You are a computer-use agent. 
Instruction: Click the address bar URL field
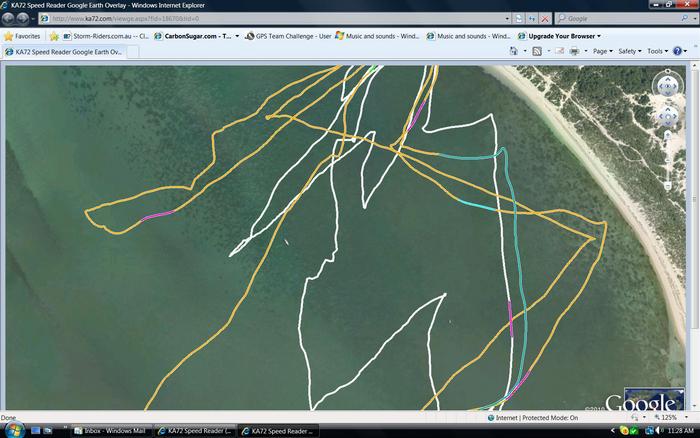(x=280, y=18)
